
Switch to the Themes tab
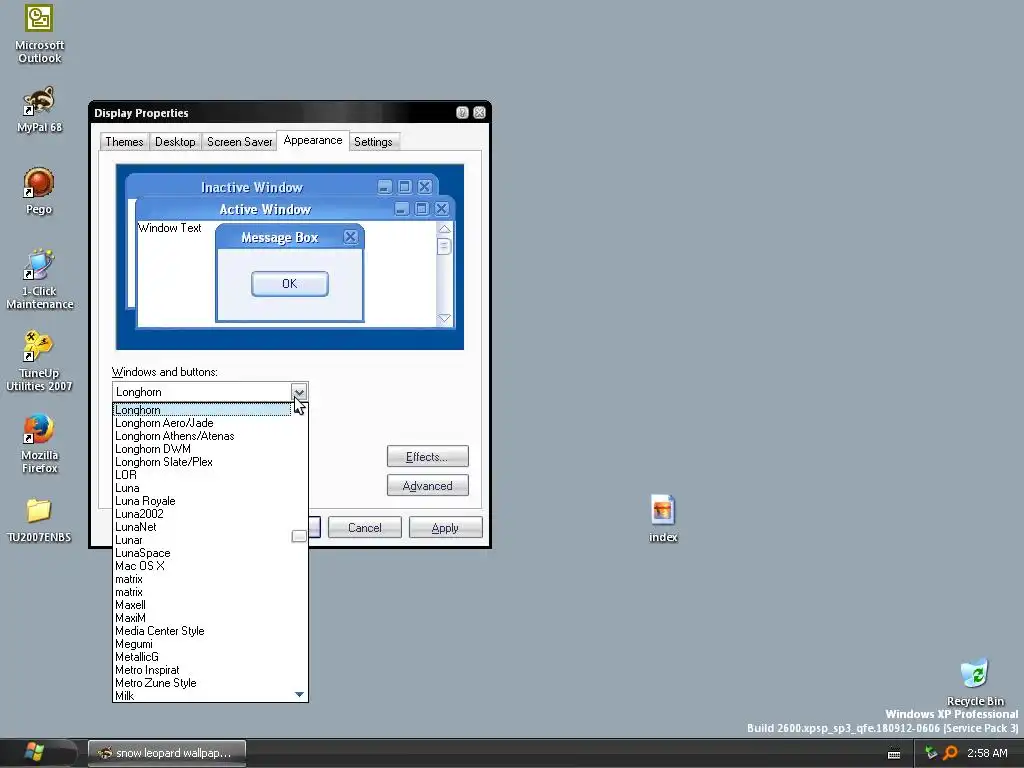tap(124, 142)
